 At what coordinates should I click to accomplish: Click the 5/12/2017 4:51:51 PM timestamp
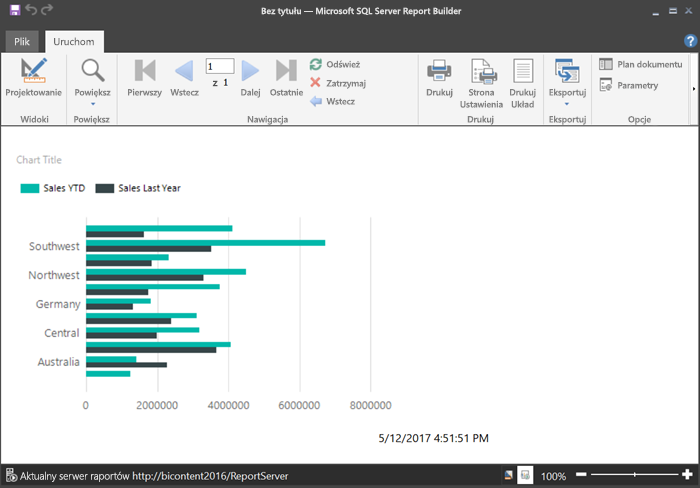pyautogui.click(x=433, y=438)
